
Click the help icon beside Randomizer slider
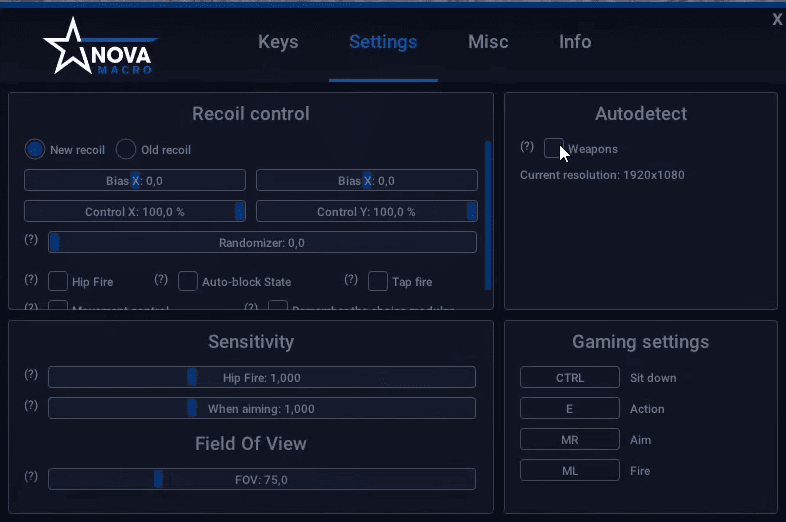coord(31,240)
